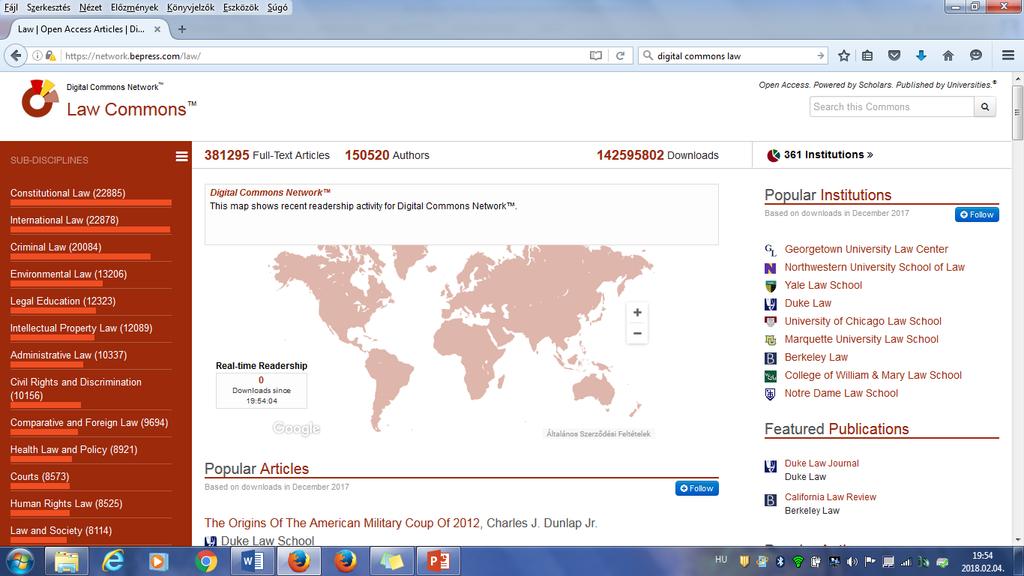The height and width of the screenshot is (576, 1024).
Task: Open International Law sub-discipline
Action: point(65,220)
